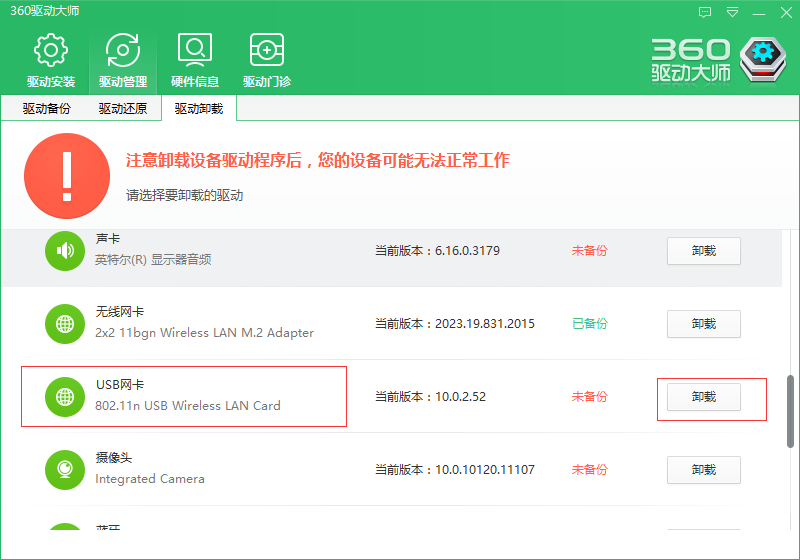Click the feedback chat bubble icon
The image size is (800, 560).
(705, 12)
